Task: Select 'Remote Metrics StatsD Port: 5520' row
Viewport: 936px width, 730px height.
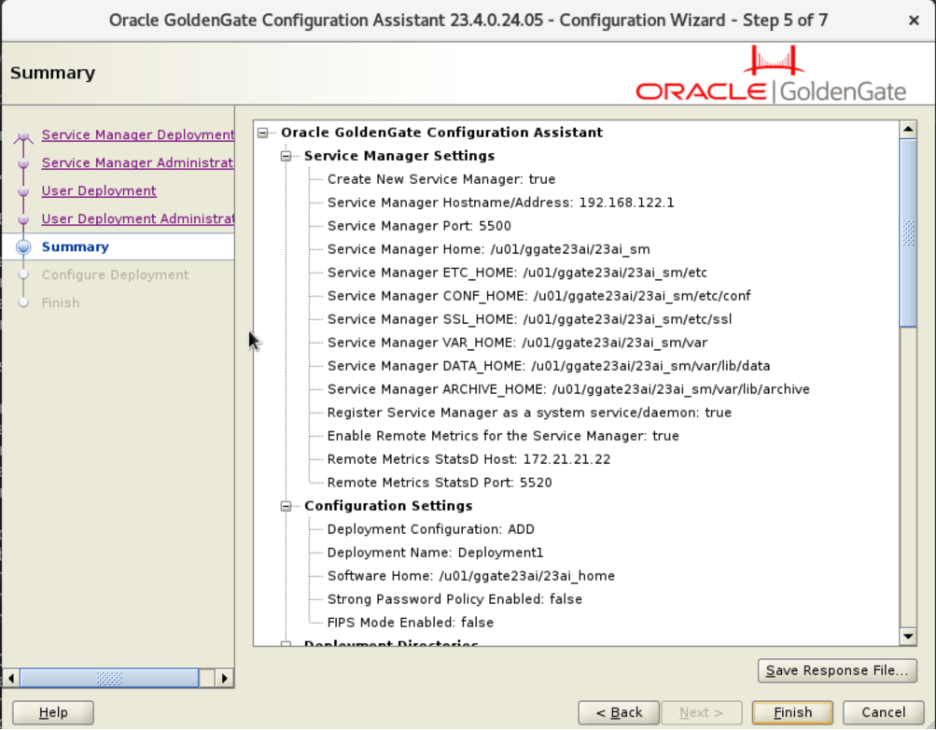Action: pos(439,482)
